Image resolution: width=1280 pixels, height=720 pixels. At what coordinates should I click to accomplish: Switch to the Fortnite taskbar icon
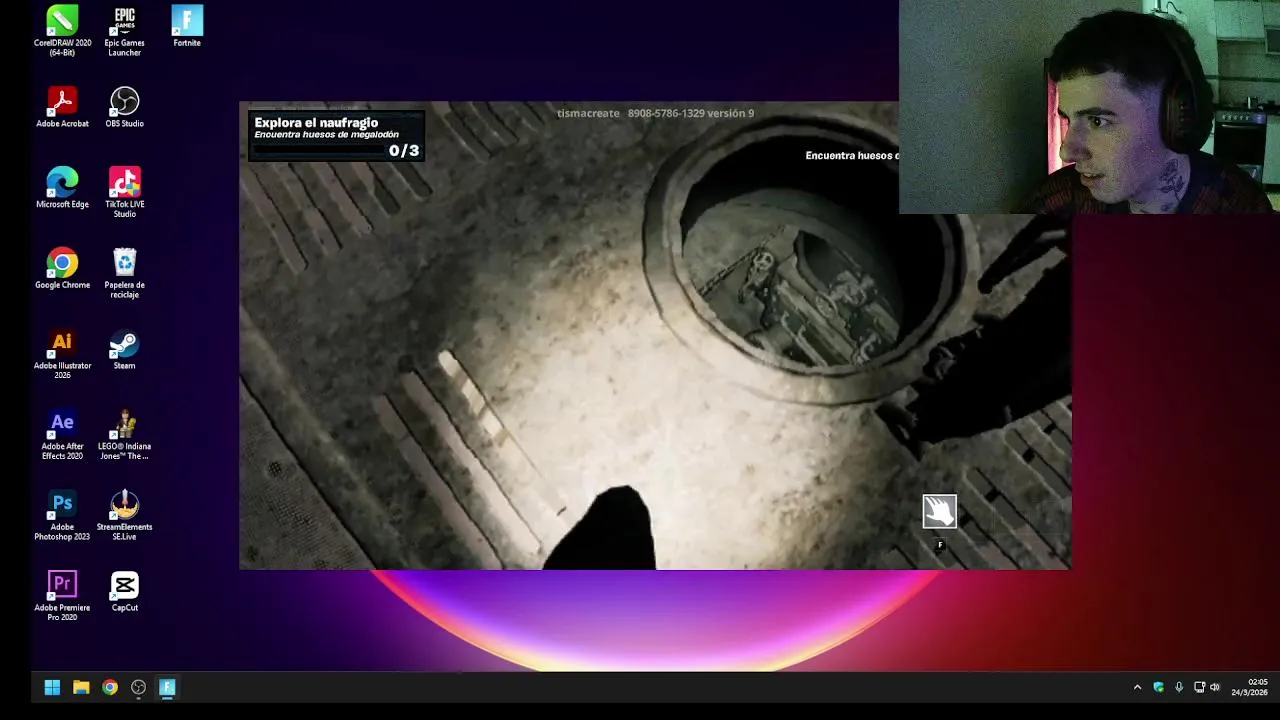click(167, 687)
